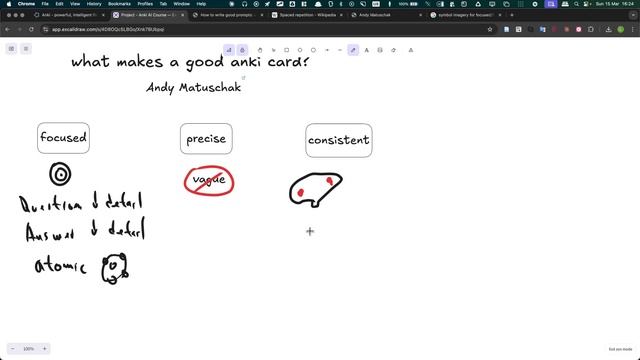Switch to 'symbol imagery for focused' tab

tap(465, 15)
